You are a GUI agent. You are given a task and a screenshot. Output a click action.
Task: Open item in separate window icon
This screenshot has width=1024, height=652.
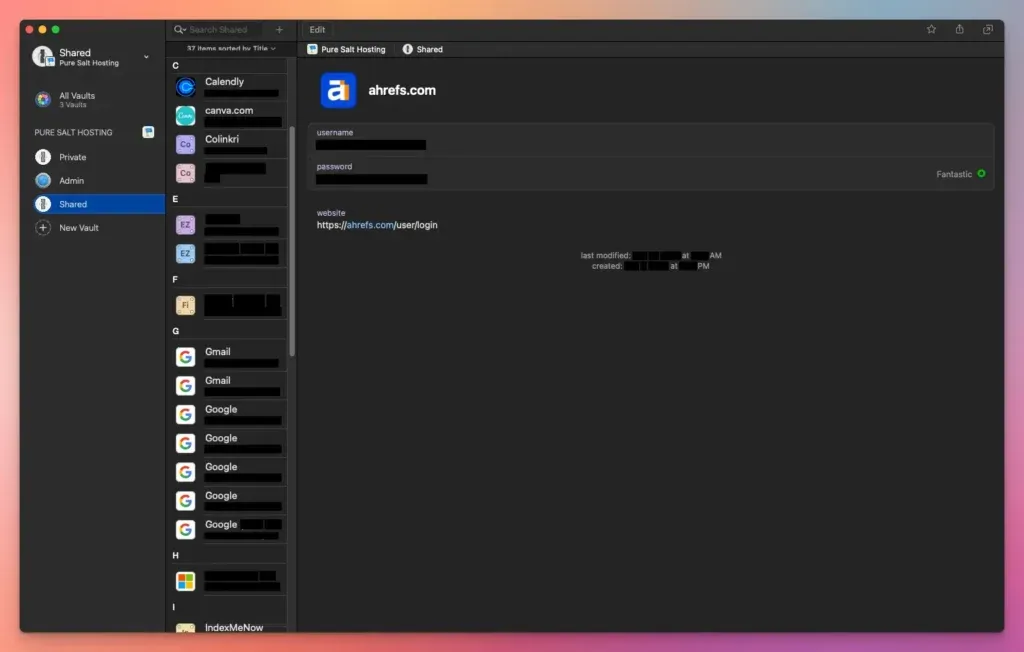988,30
